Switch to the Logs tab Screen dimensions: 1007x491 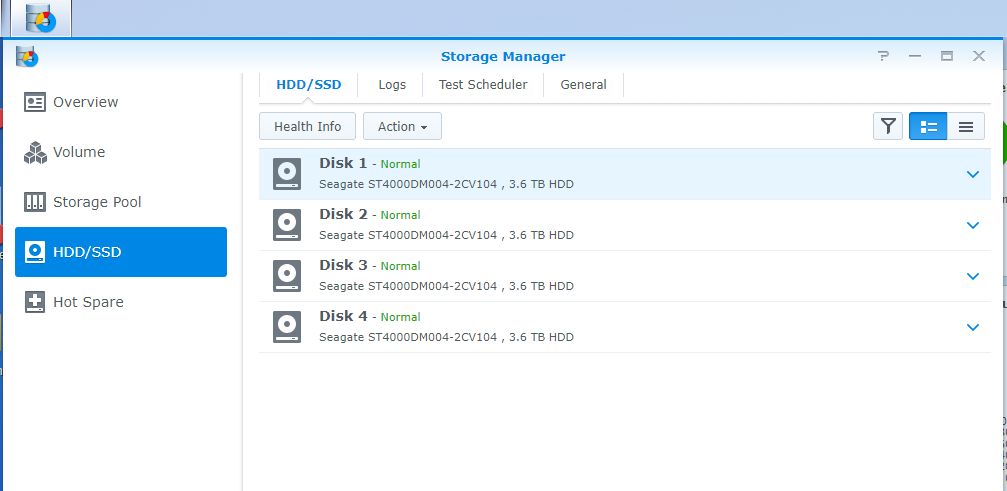(392, 85)
